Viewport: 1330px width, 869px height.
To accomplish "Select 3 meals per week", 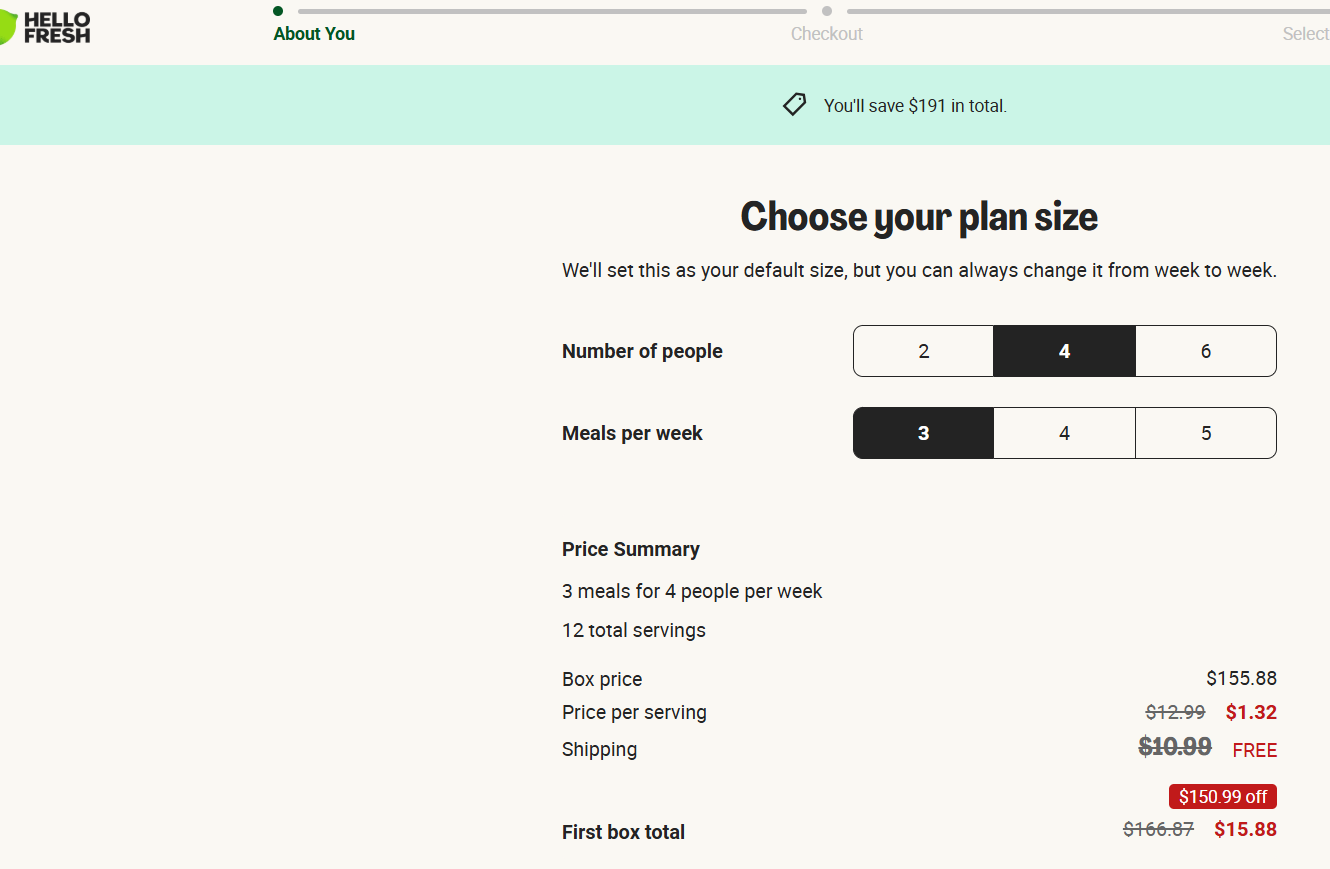I will 923,433.
